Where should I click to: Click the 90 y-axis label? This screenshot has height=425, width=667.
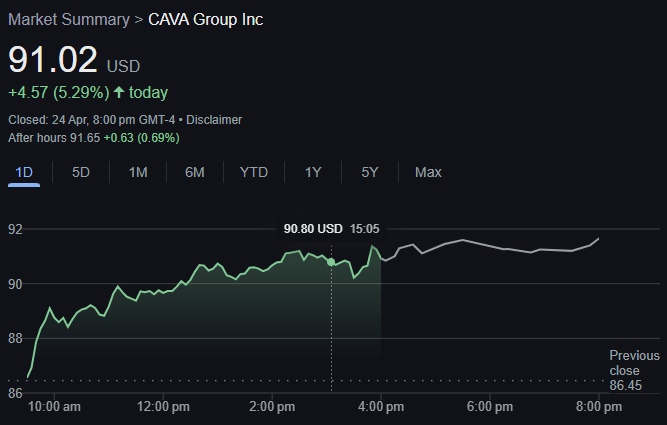pos(15,284)
